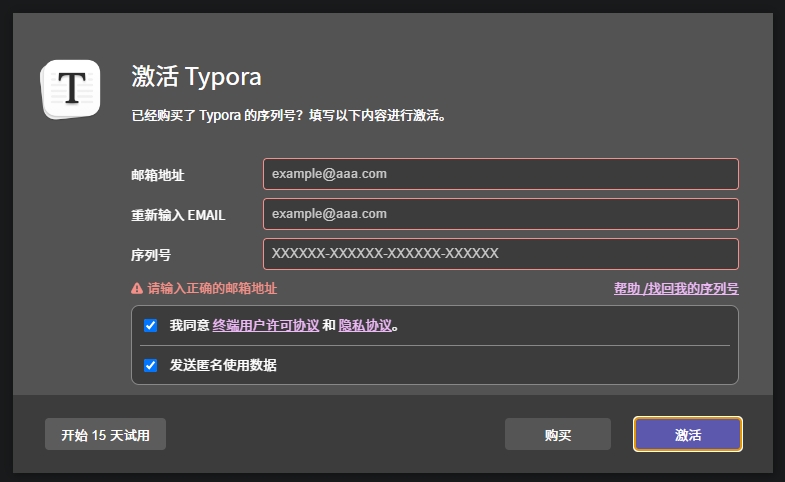This screenshot has width=785, height=482.
Task: Focus the 邮箱地址 email input field
Action: 501,174
